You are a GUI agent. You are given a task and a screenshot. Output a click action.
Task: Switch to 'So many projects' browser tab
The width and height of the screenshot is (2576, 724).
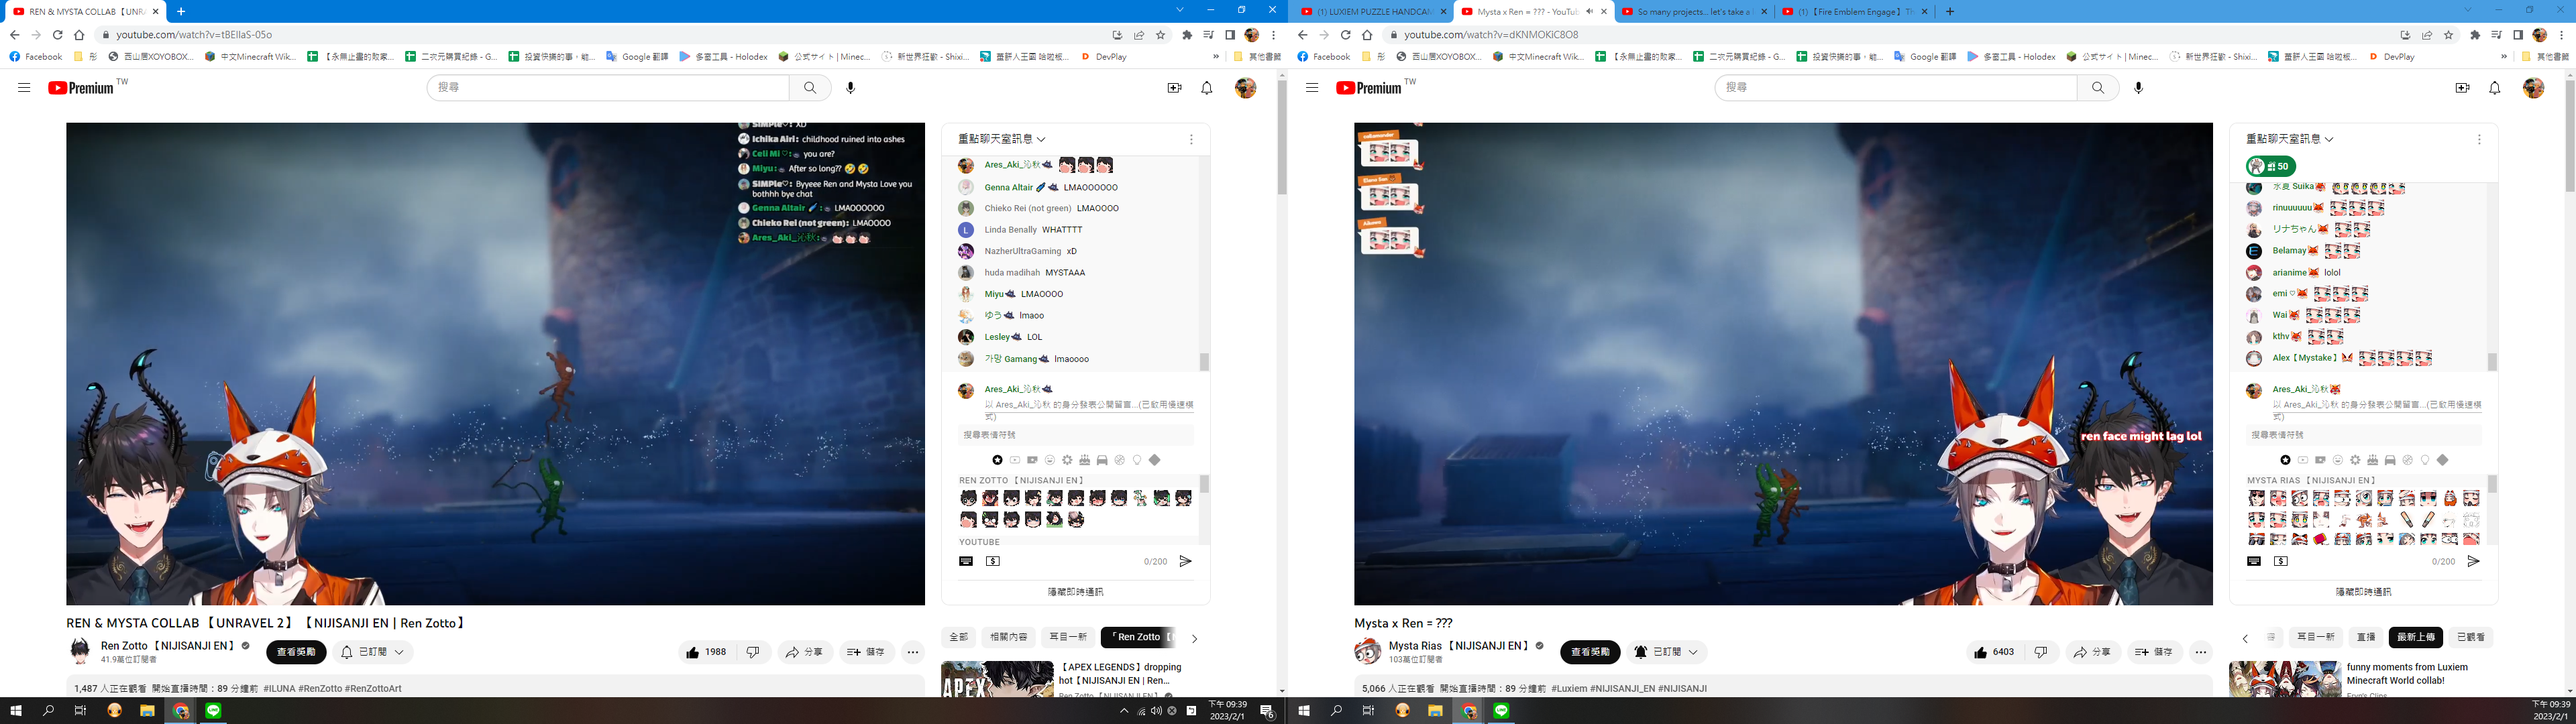pyautogui.click(x=1693, y=12)
